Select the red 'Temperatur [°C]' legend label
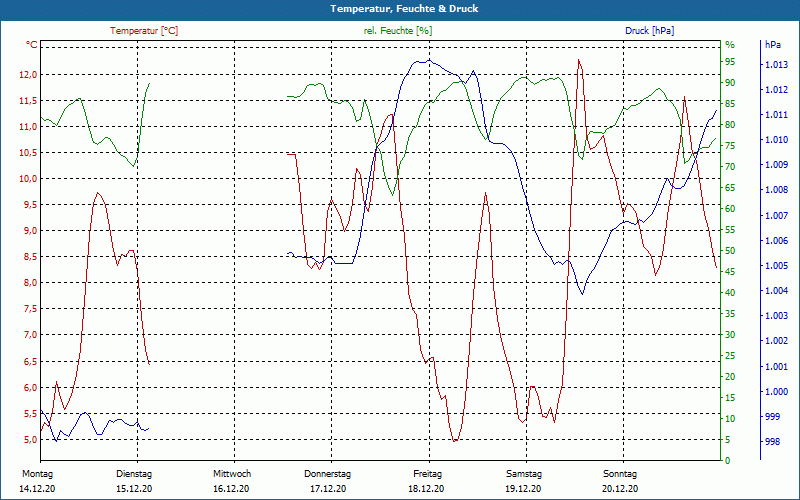 point(144,31)
